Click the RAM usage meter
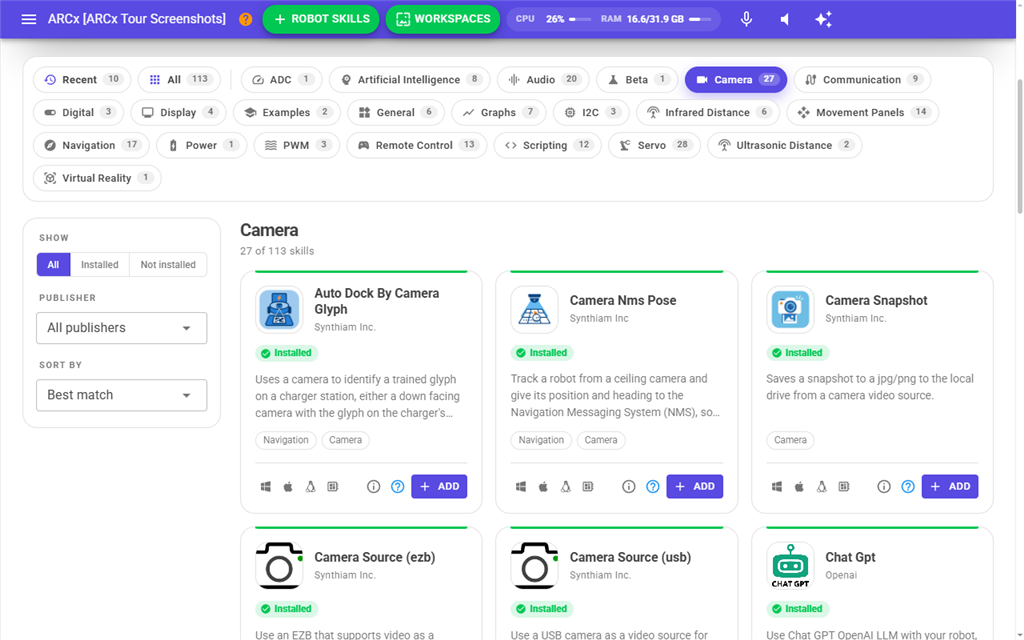Viewport: 1024px width, 640px height. (x=656, y=19)
